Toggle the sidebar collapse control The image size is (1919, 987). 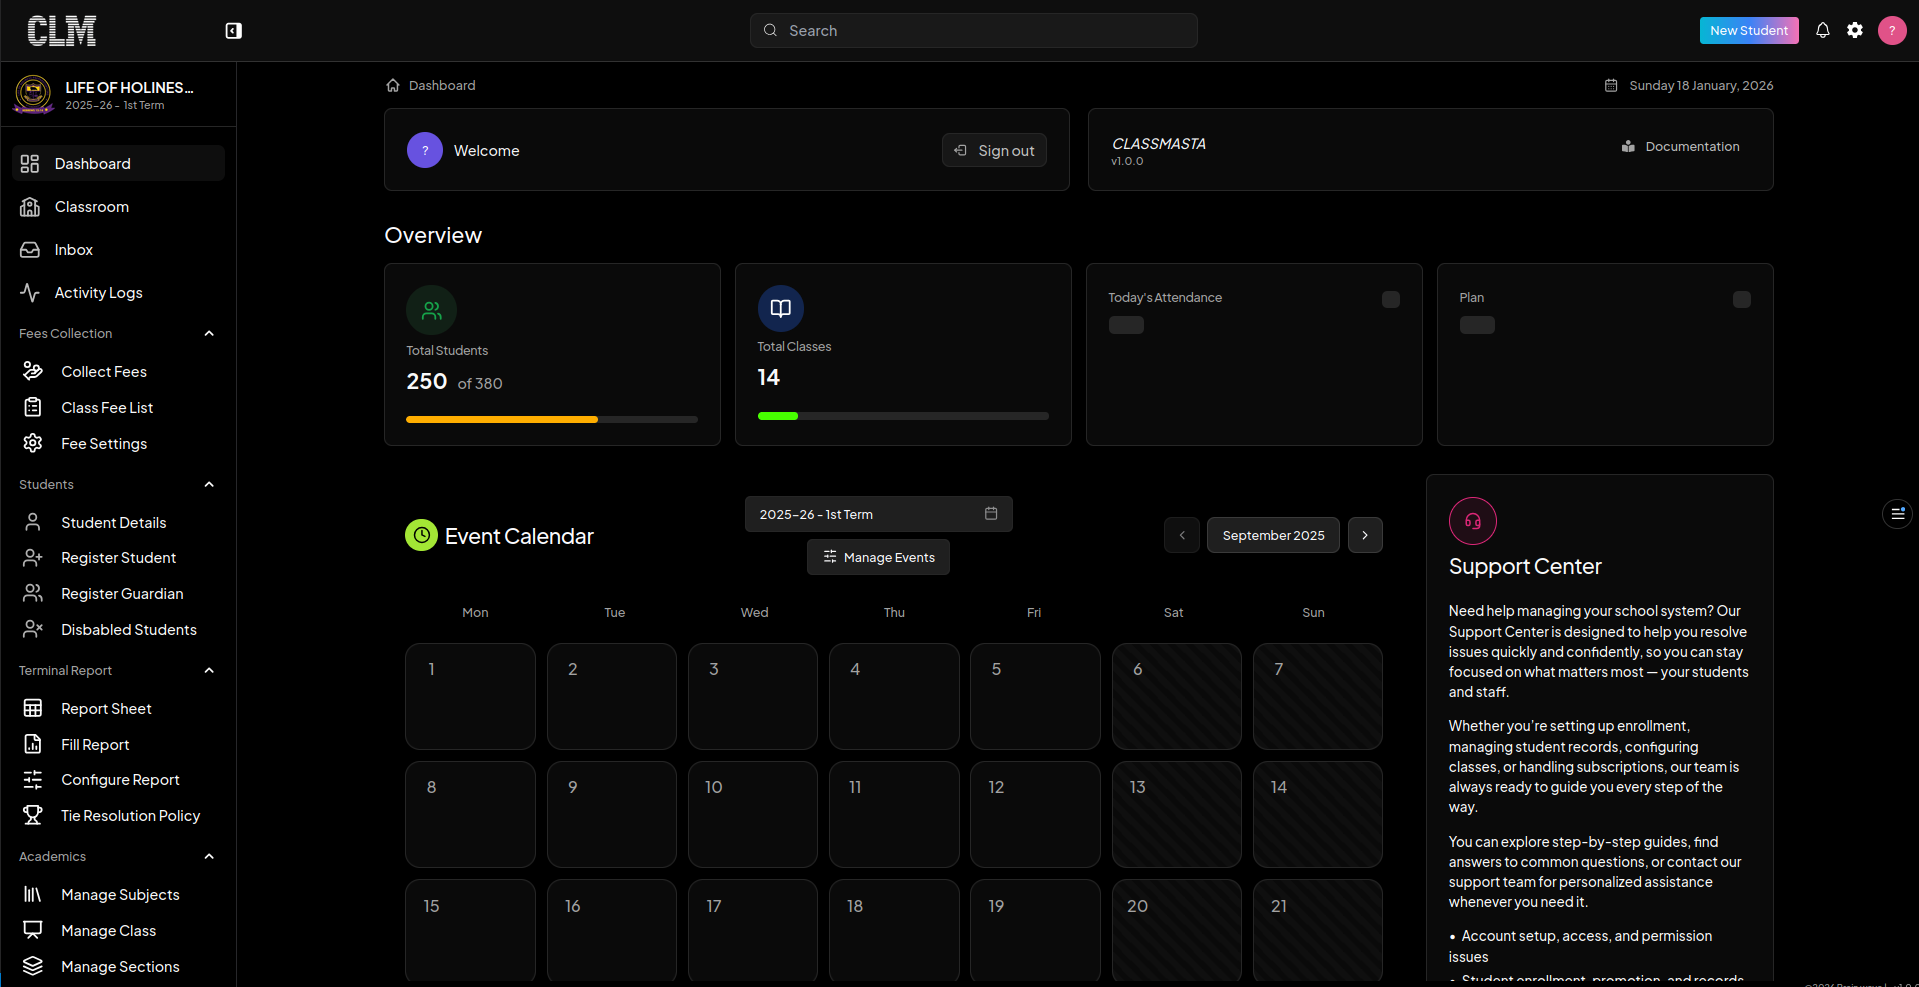coord(233,31)
